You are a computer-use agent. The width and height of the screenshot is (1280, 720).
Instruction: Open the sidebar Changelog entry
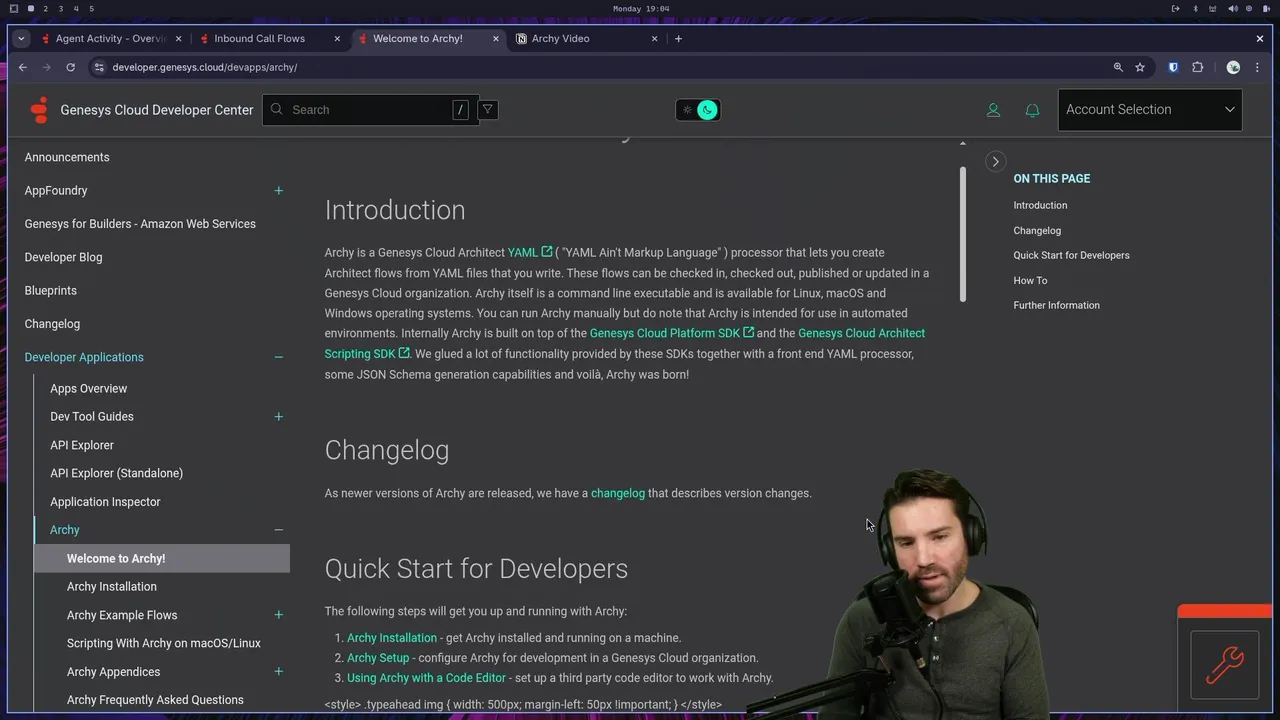pos(52,324)
